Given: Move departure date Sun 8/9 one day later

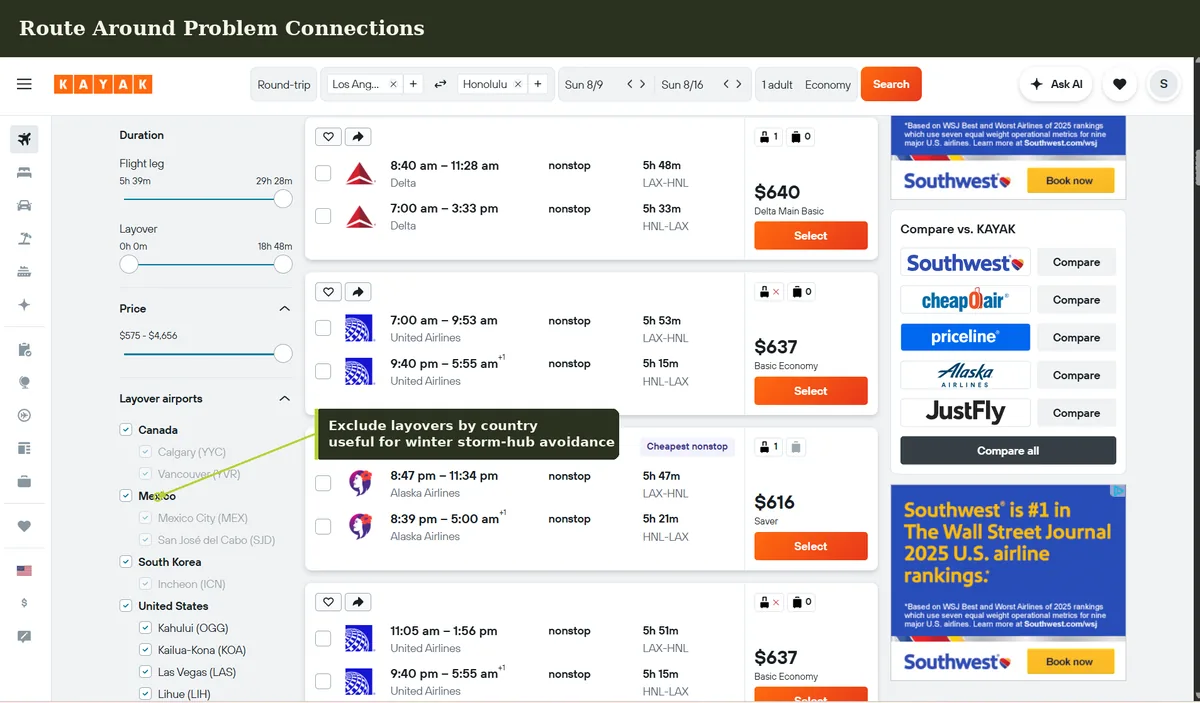Looking at the screenshot, I should tap(642, 84).
